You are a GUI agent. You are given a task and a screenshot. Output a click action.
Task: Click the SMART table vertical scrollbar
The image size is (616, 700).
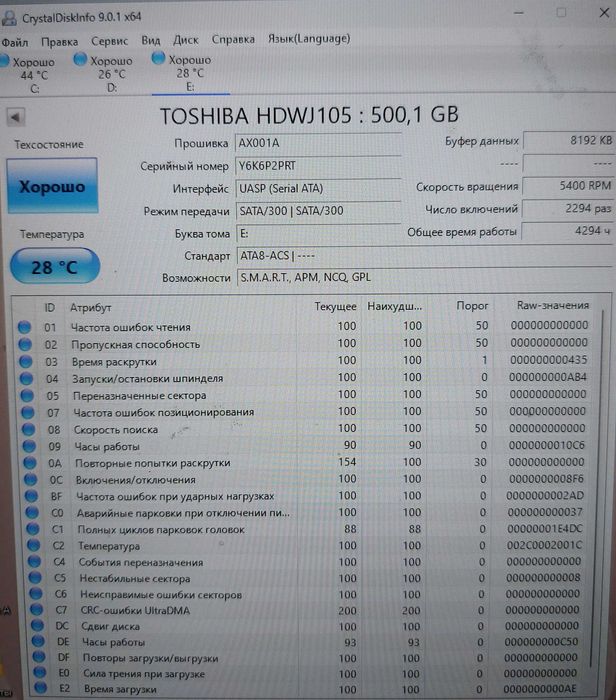click(x=598, y=491)
